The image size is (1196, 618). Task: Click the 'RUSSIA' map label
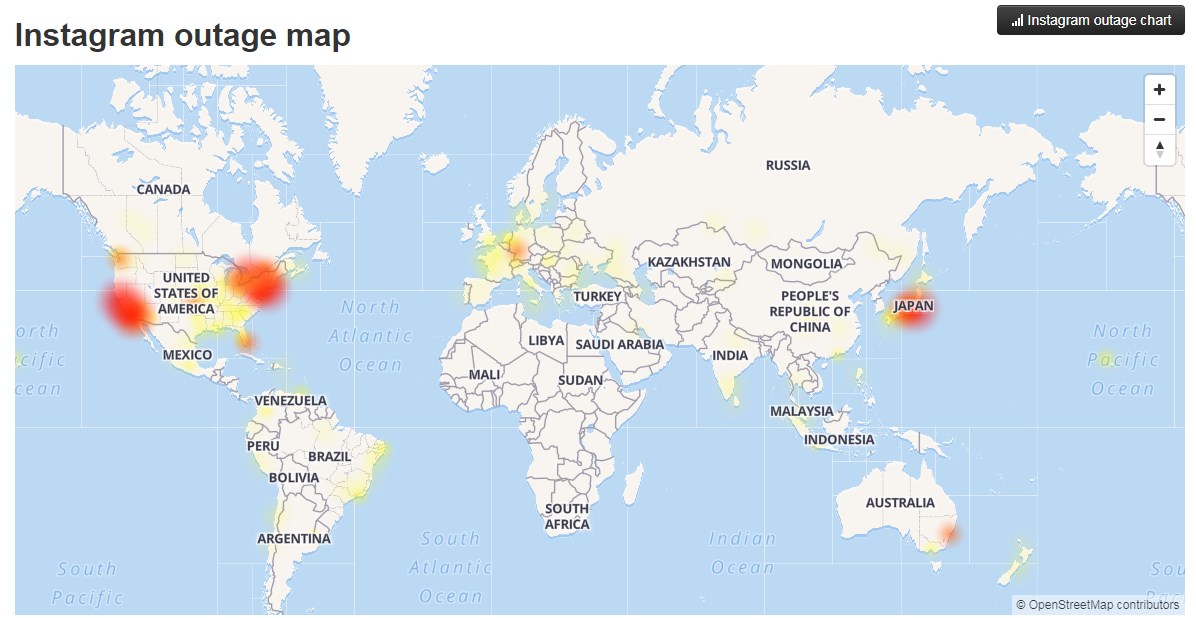coord(788,165)
